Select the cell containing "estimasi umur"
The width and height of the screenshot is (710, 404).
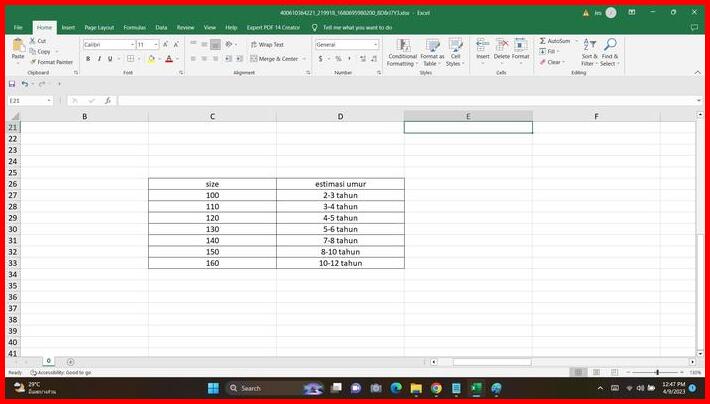(x=340, y=184)
